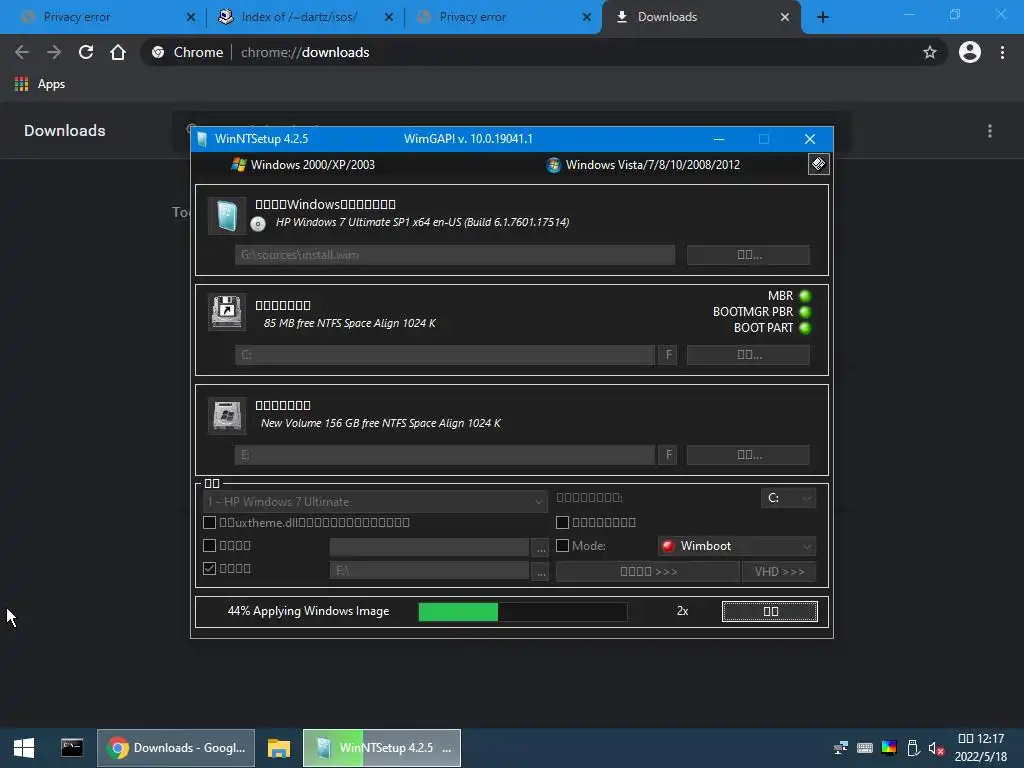Switch to the Windows Vista/7/8/10/2008/2012 tab
Image resolution: width=1024 pixels, height=768 pixels.
tap(643, 165)
